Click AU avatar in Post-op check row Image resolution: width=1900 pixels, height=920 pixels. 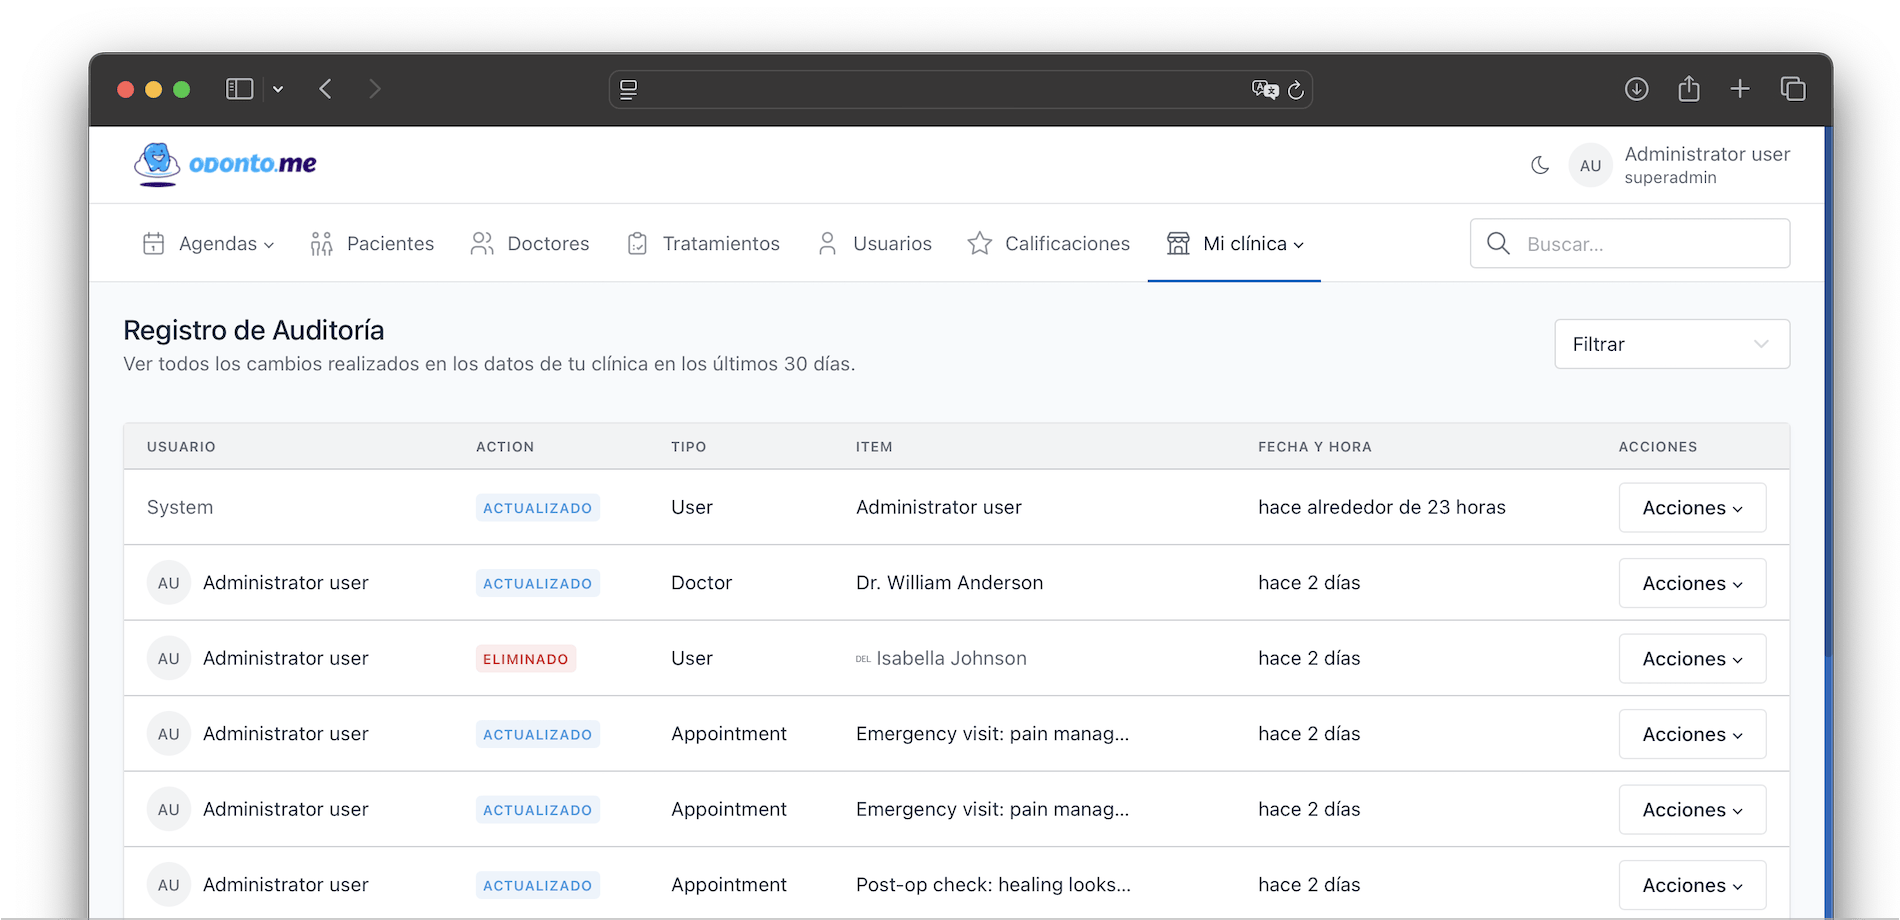[169, 885]
